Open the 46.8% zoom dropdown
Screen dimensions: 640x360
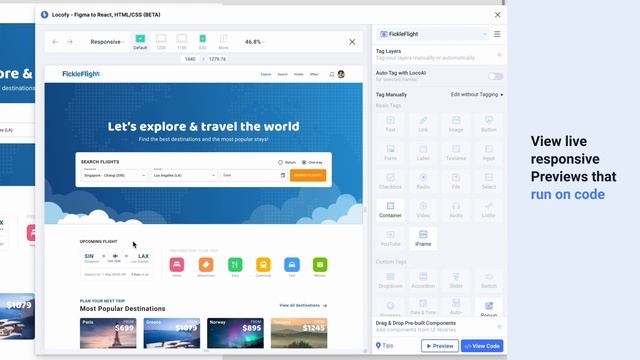click(254, 42)
